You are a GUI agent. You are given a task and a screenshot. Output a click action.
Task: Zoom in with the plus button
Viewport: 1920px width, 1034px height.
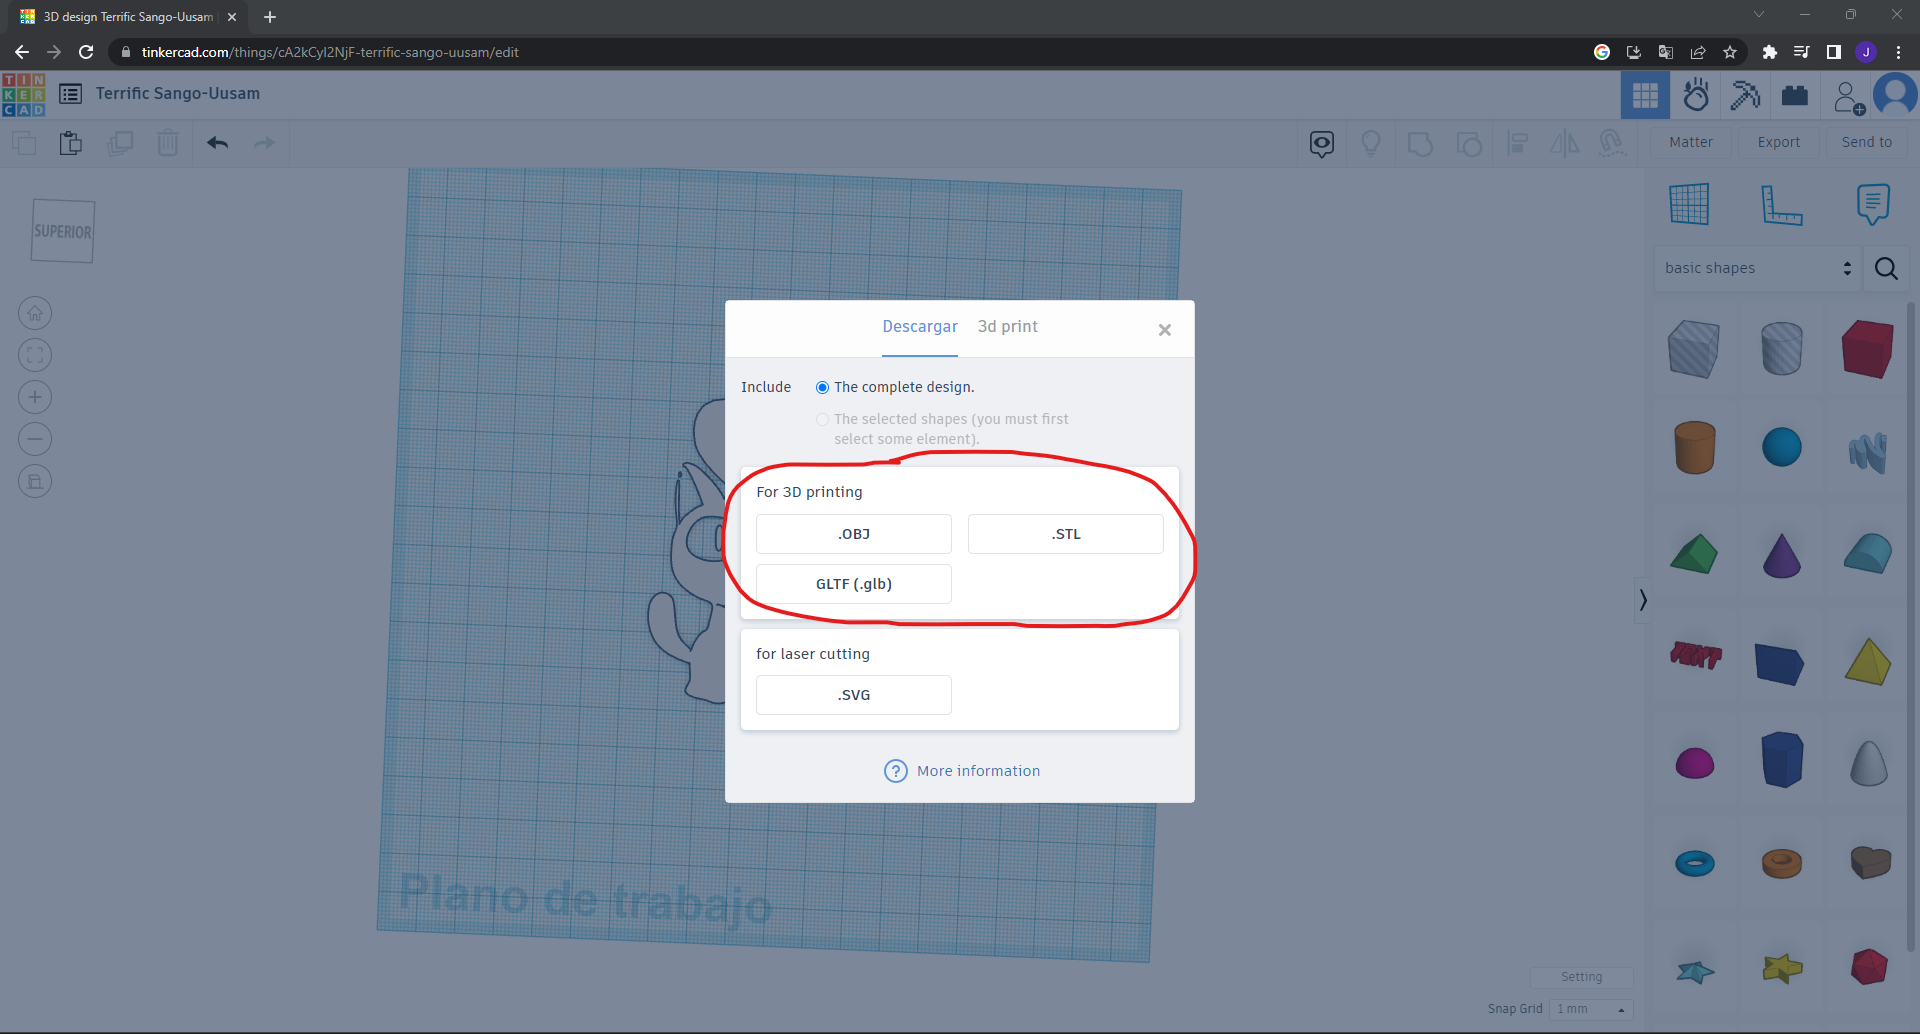[35, 397]
